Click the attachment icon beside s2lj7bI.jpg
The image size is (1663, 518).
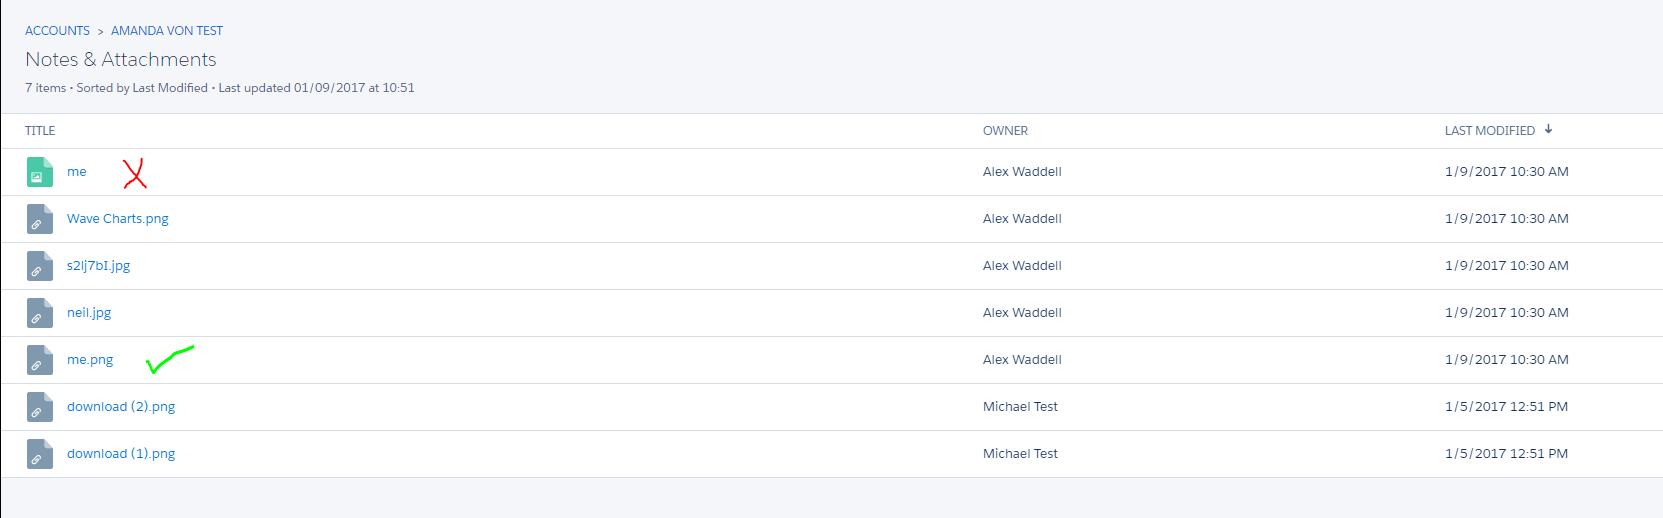(x=40, y=266)
